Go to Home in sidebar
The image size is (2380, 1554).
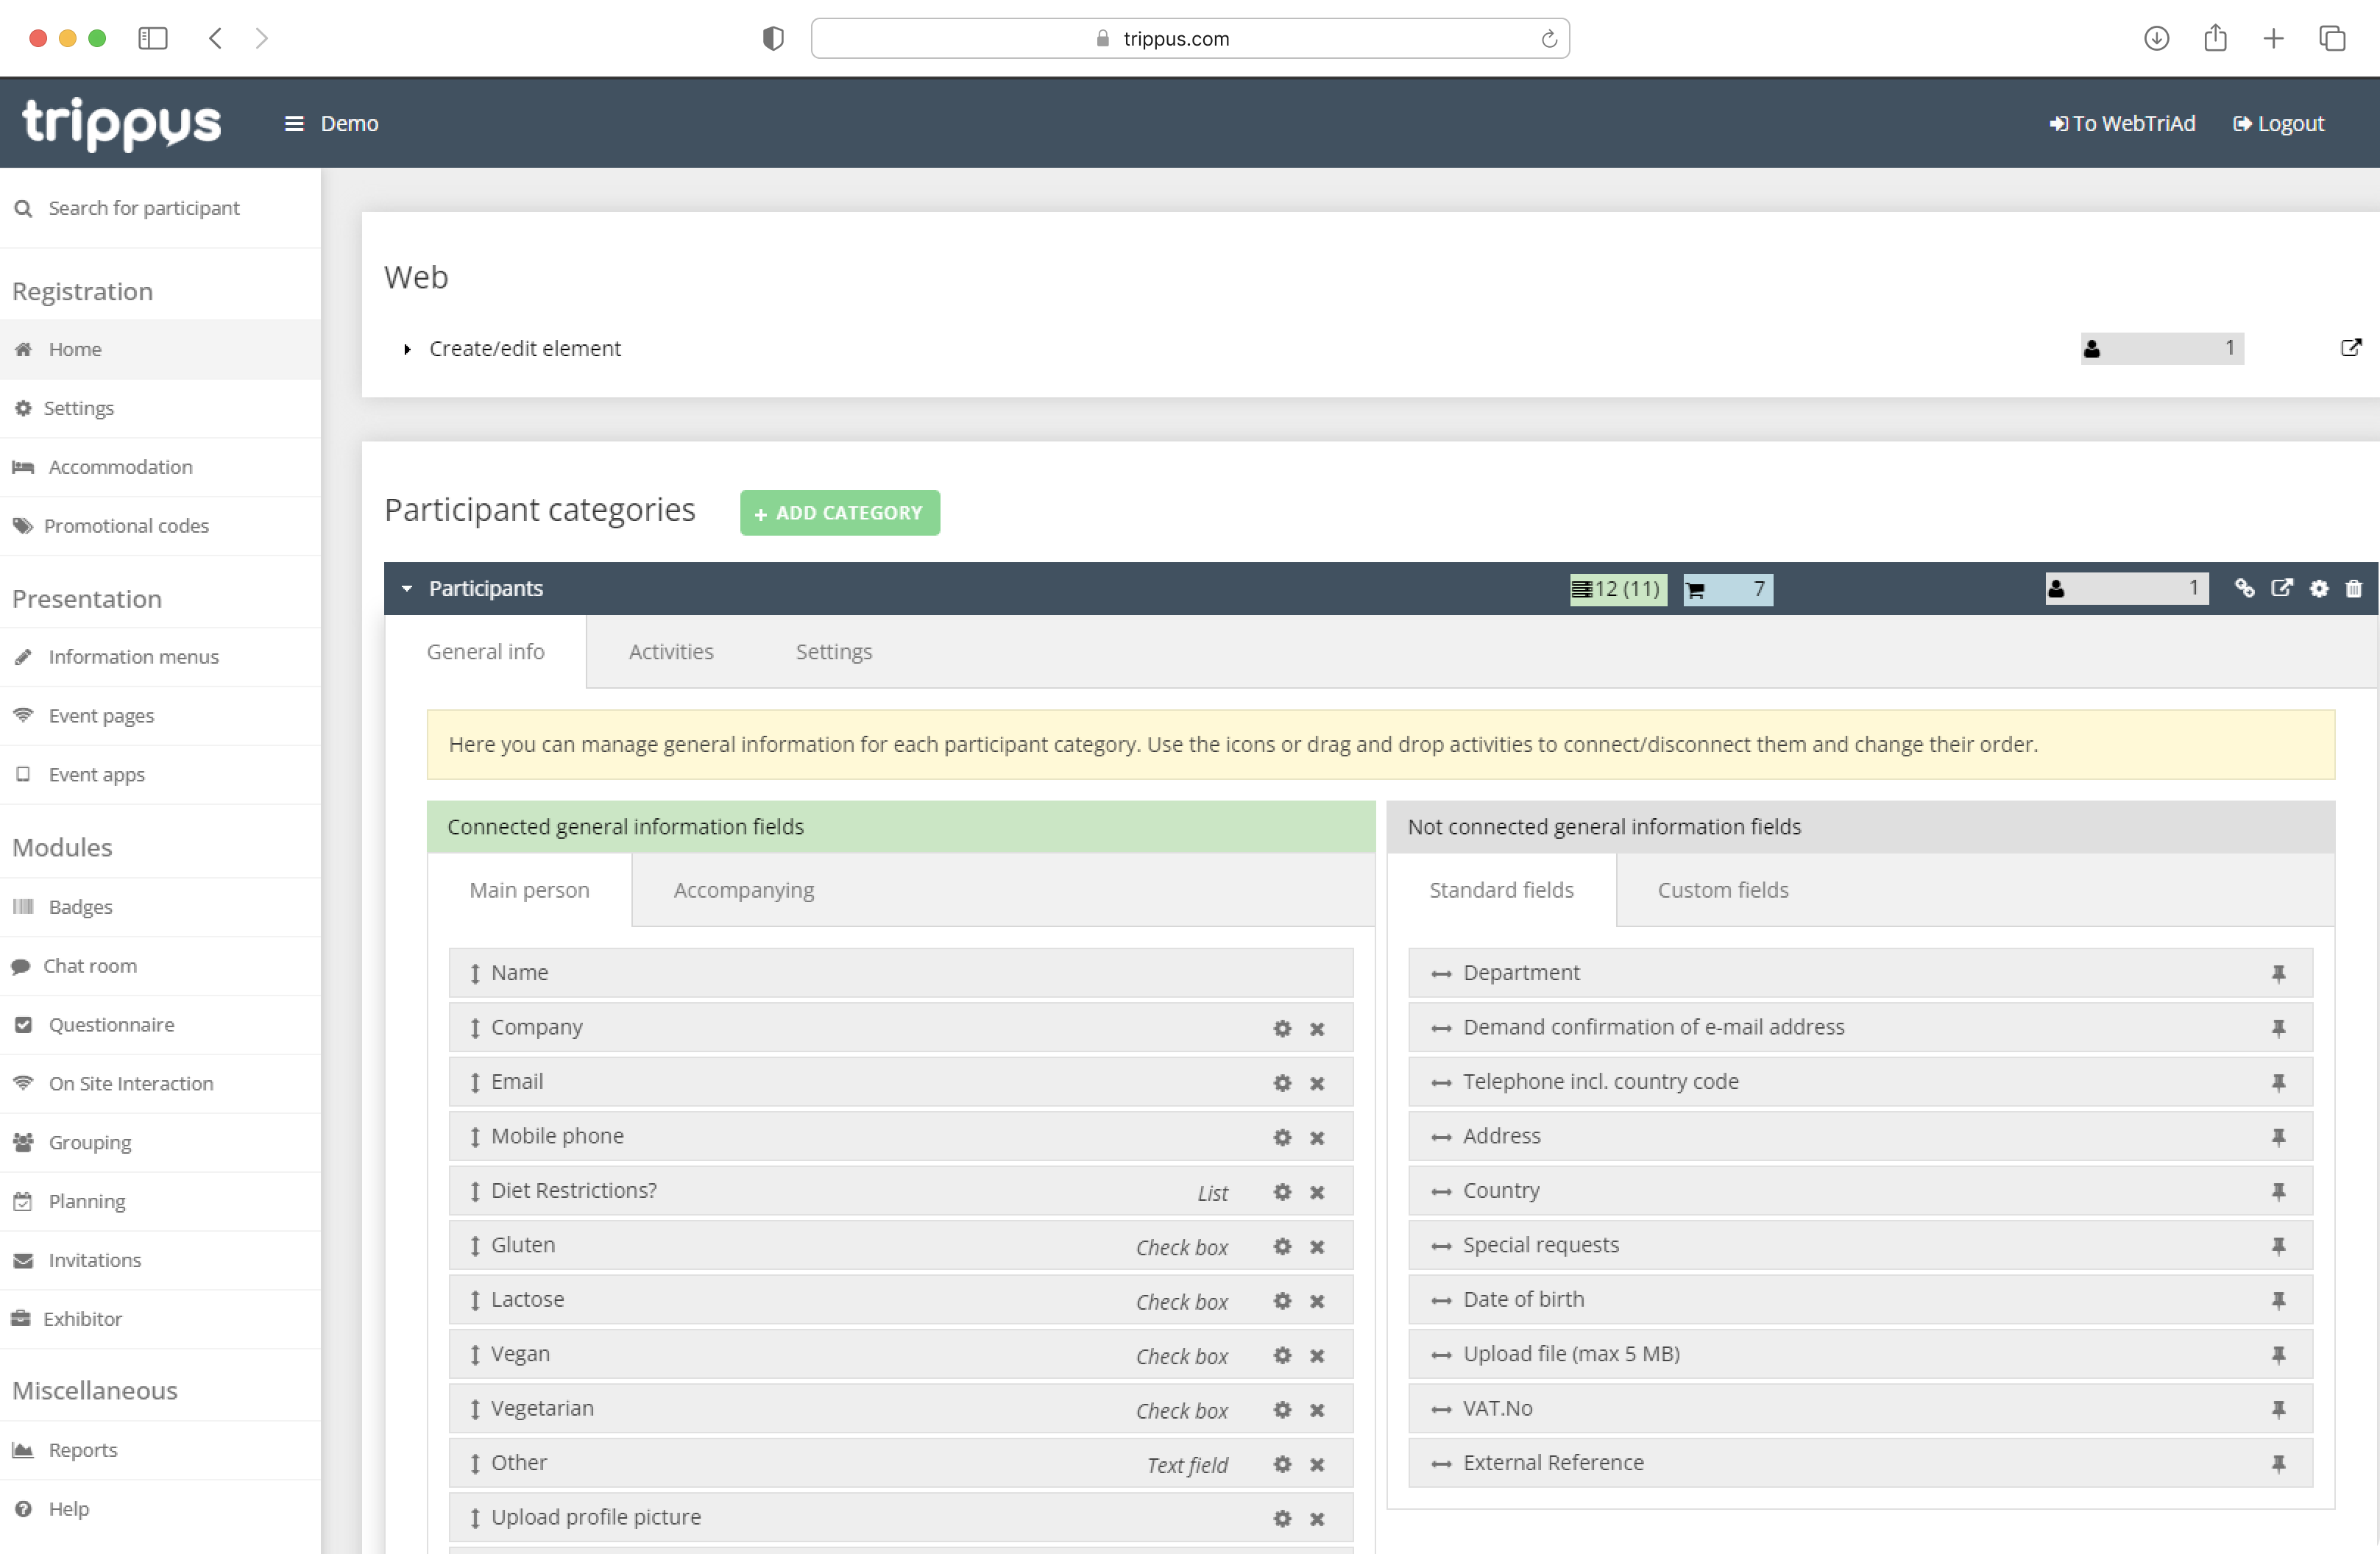click(x=160, y=349)
